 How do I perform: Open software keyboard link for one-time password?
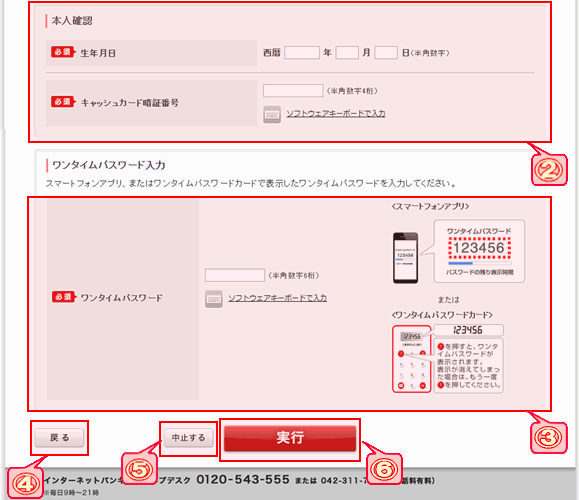click(x=277, y=298)
